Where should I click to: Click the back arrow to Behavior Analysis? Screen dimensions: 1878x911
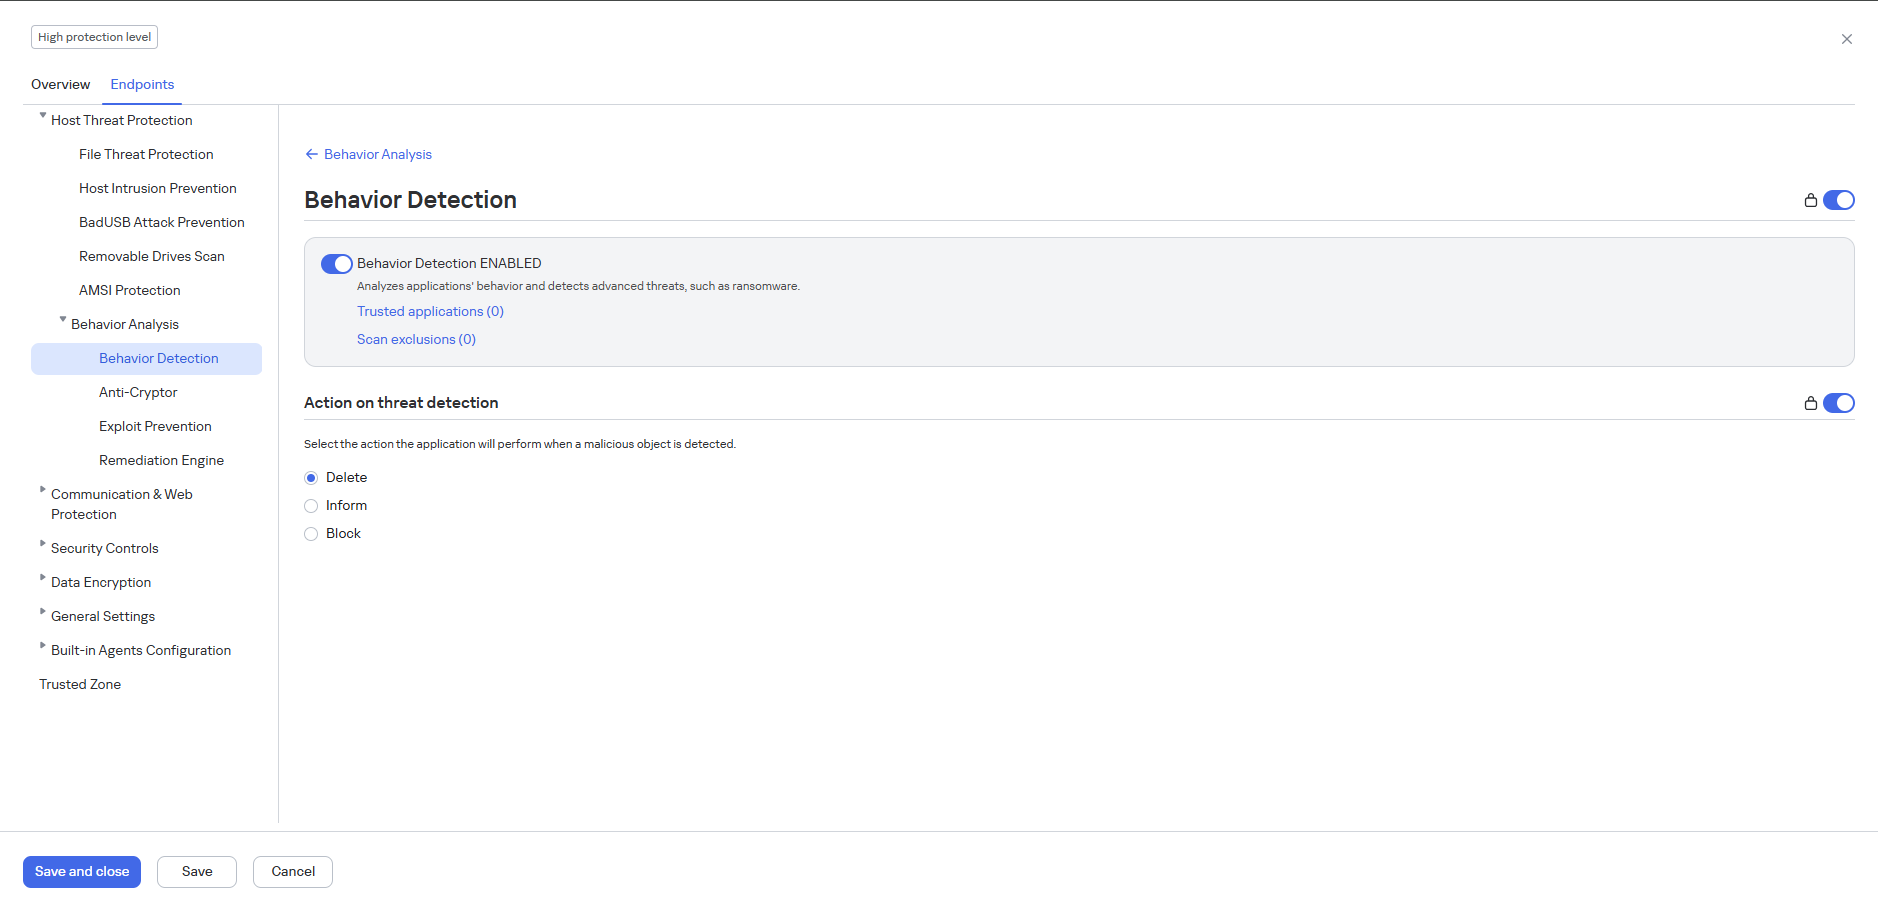[312, 155]
